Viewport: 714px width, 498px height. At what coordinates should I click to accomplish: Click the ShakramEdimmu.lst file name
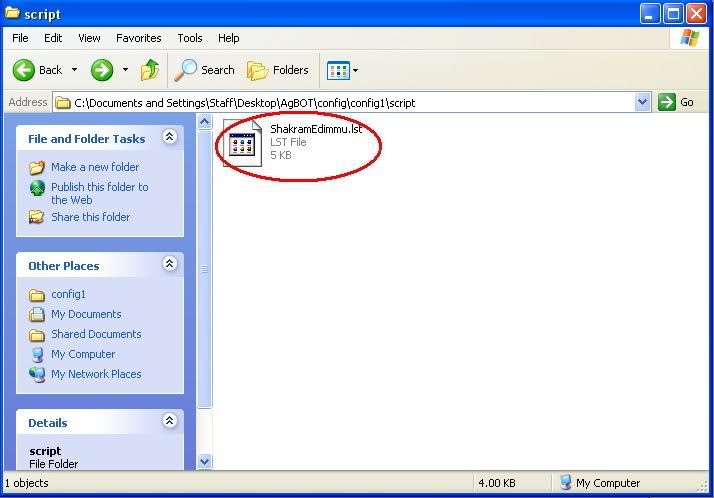pos(316,129)
